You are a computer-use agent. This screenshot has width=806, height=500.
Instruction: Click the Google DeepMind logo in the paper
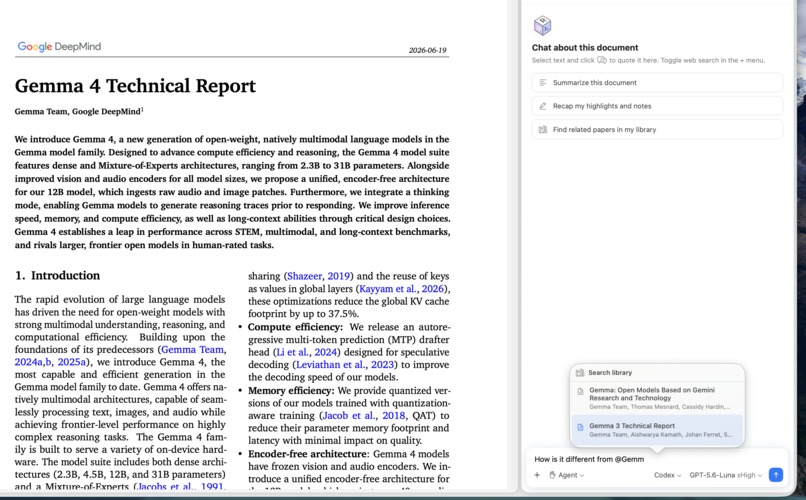[59, 46]
